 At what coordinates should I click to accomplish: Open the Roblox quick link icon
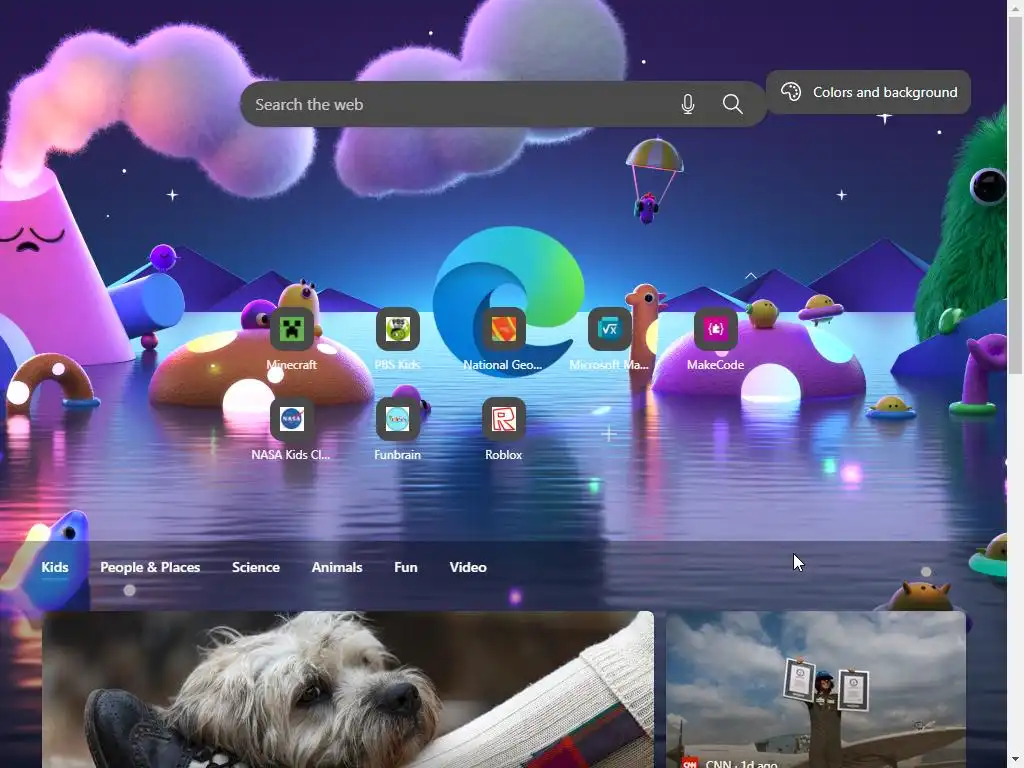point(503,419)
